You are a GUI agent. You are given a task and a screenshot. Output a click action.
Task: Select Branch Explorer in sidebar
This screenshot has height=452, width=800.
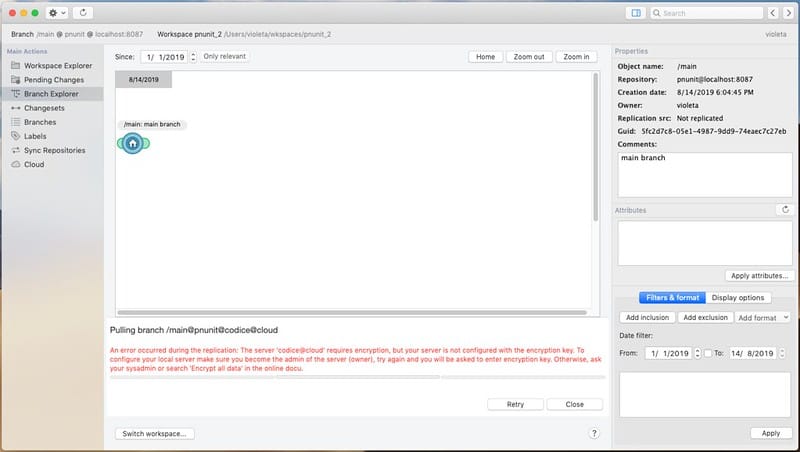coord(52,94)
